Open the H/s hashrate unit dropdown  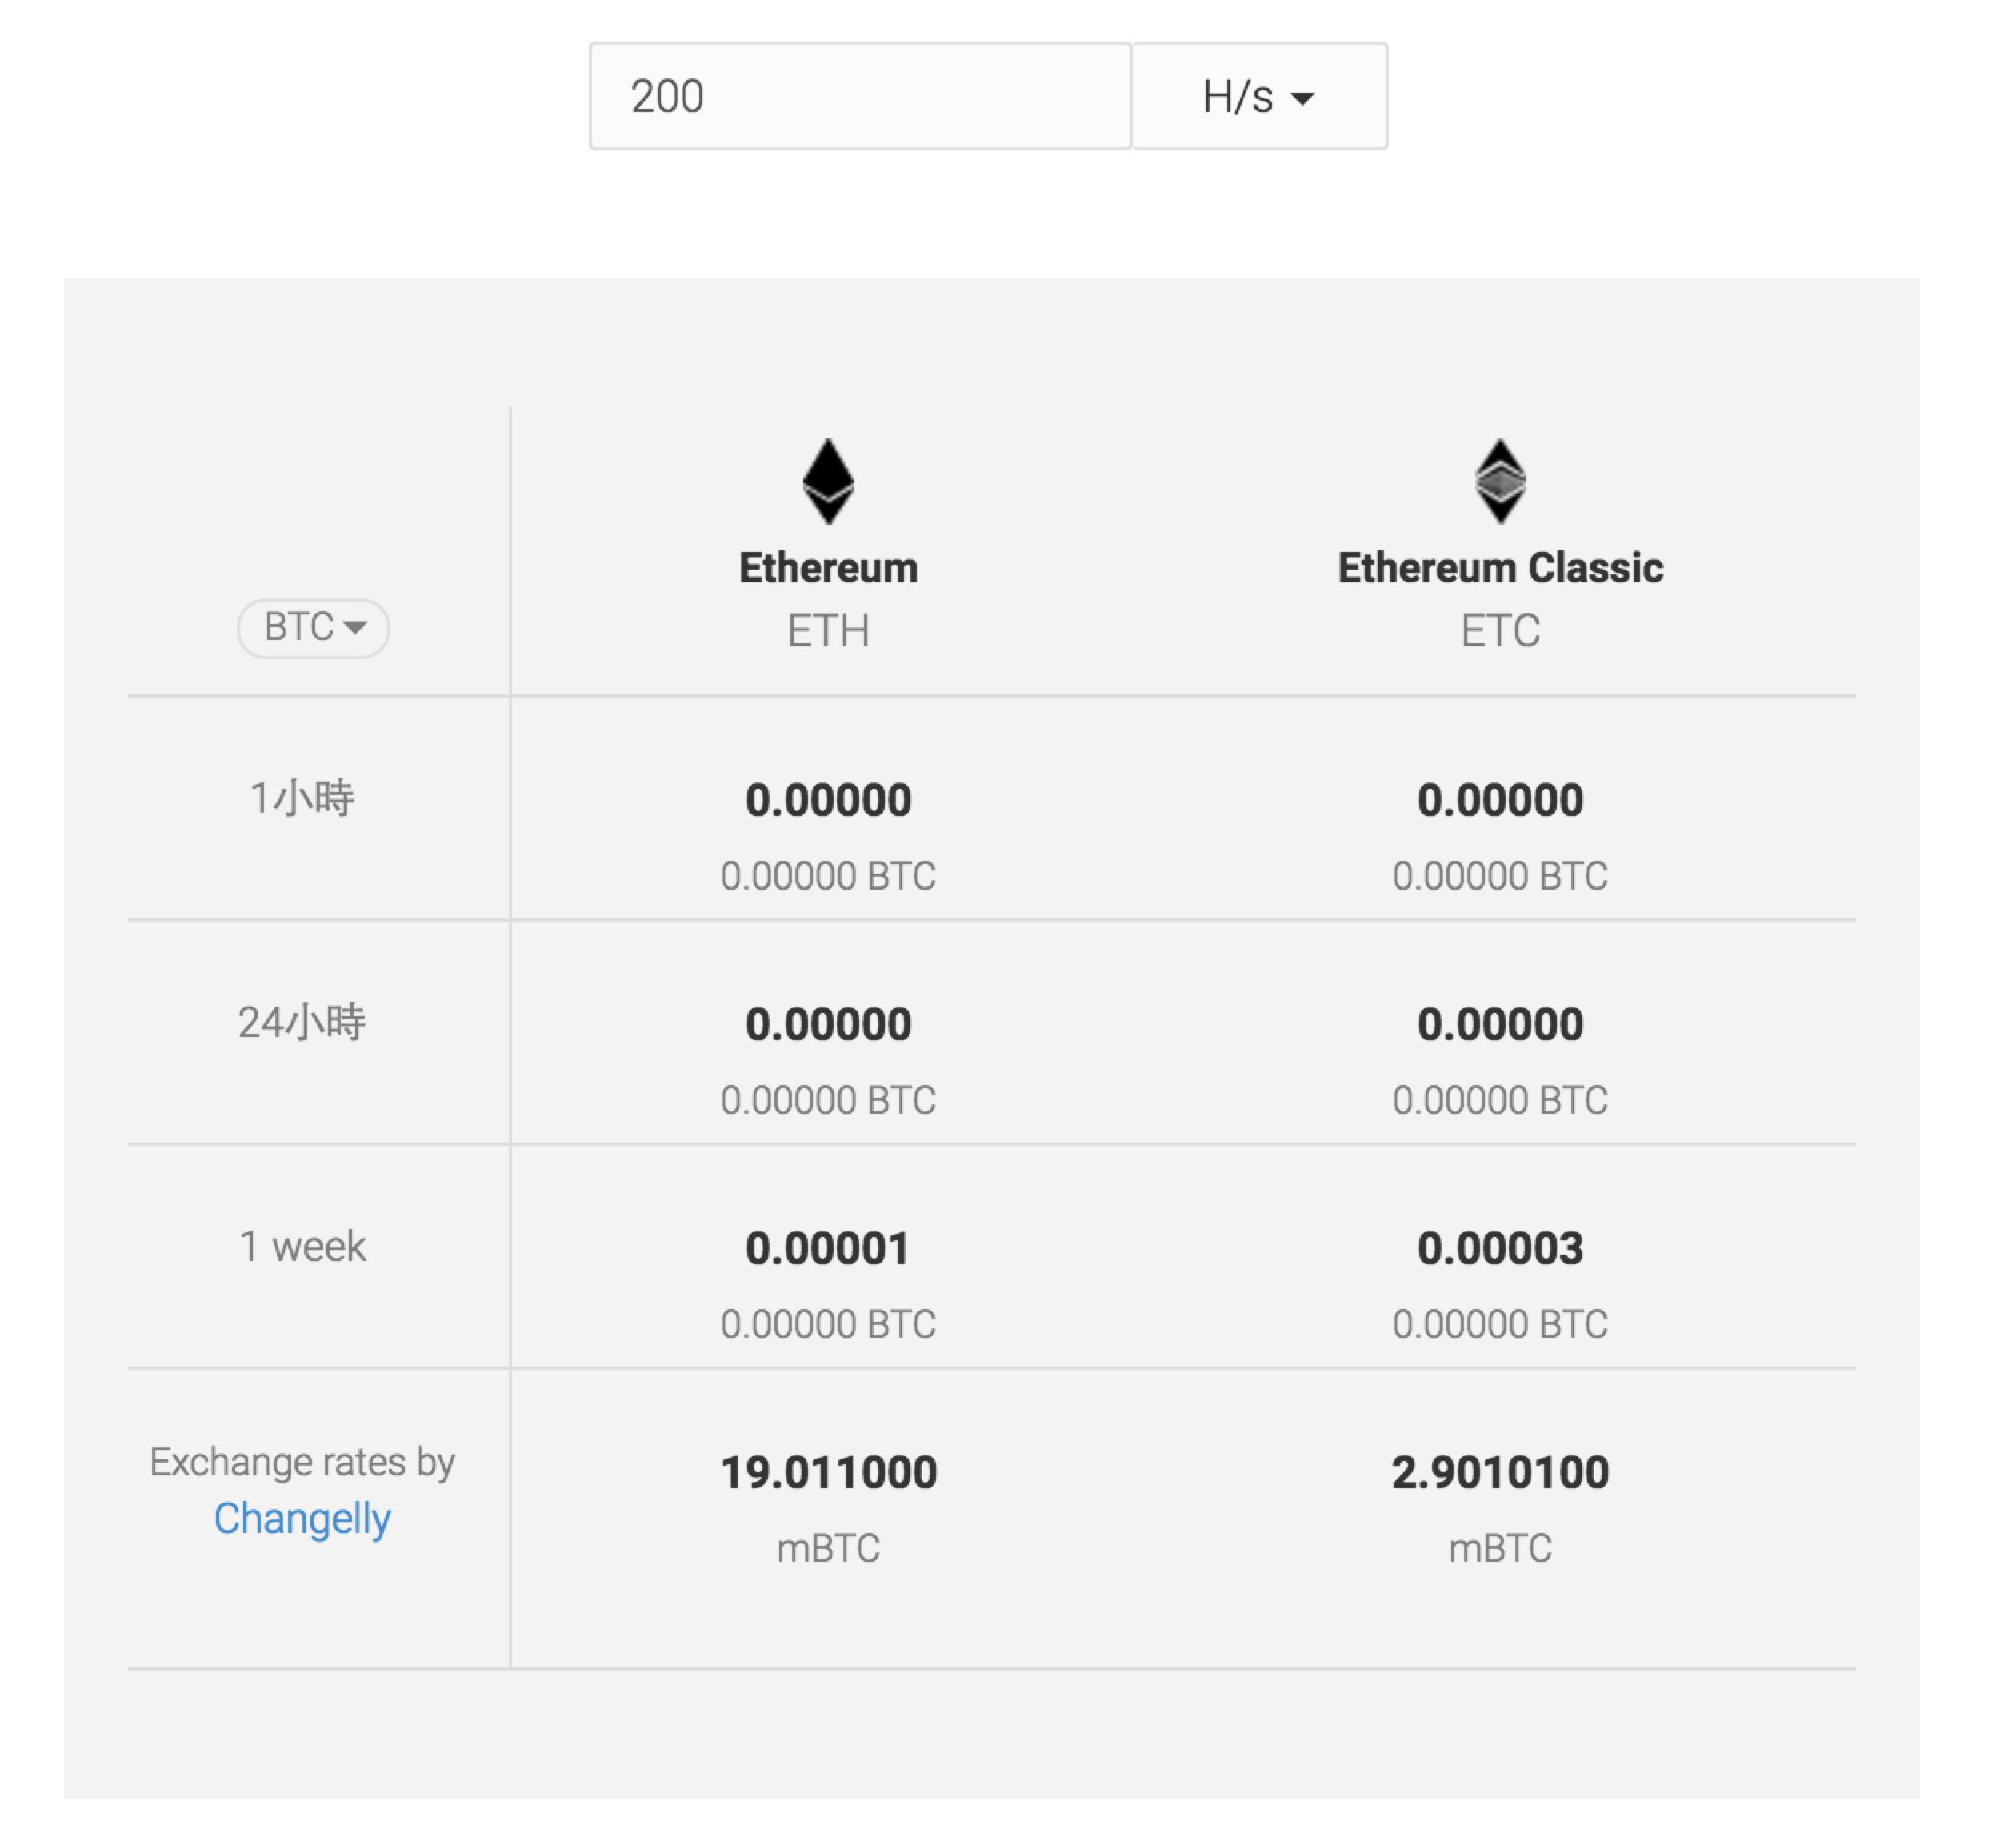coord(1259,97)
